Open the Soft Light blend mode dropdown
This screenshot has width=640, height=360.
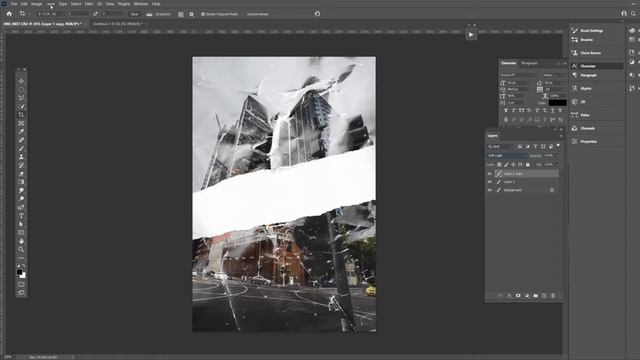507,156
